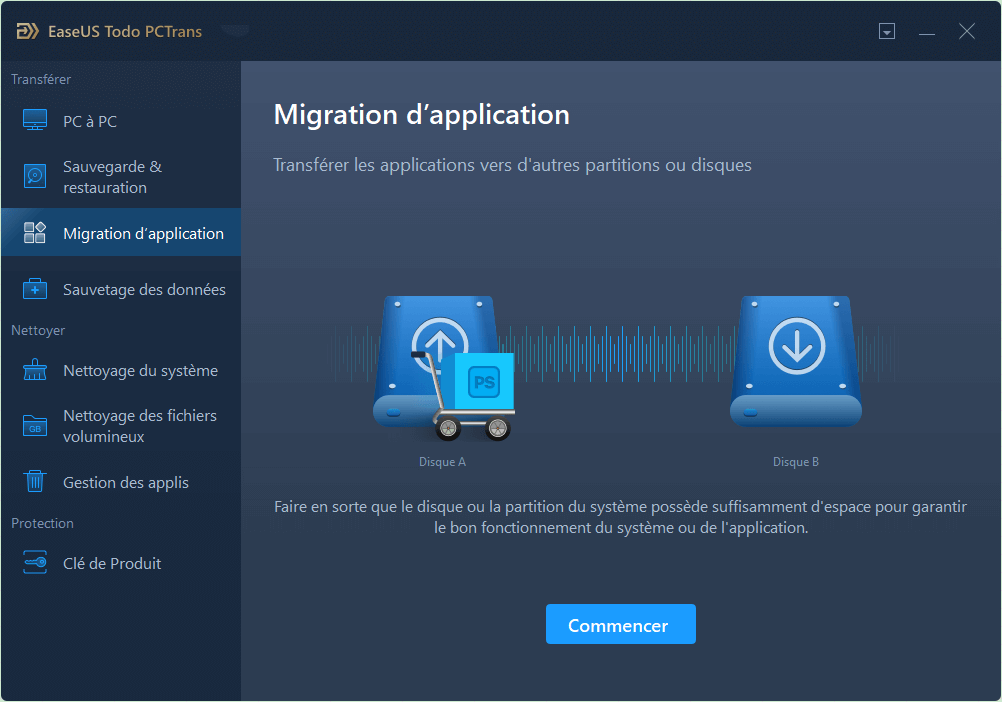Click the disk space warning paragraph
Image resolution: width=1002 pixels, height=702 pixels.
pos(620,517)
